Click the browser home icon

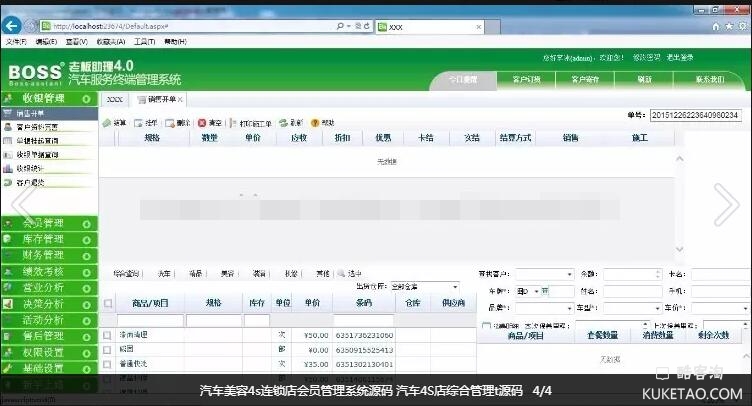(x=716, y=26)
